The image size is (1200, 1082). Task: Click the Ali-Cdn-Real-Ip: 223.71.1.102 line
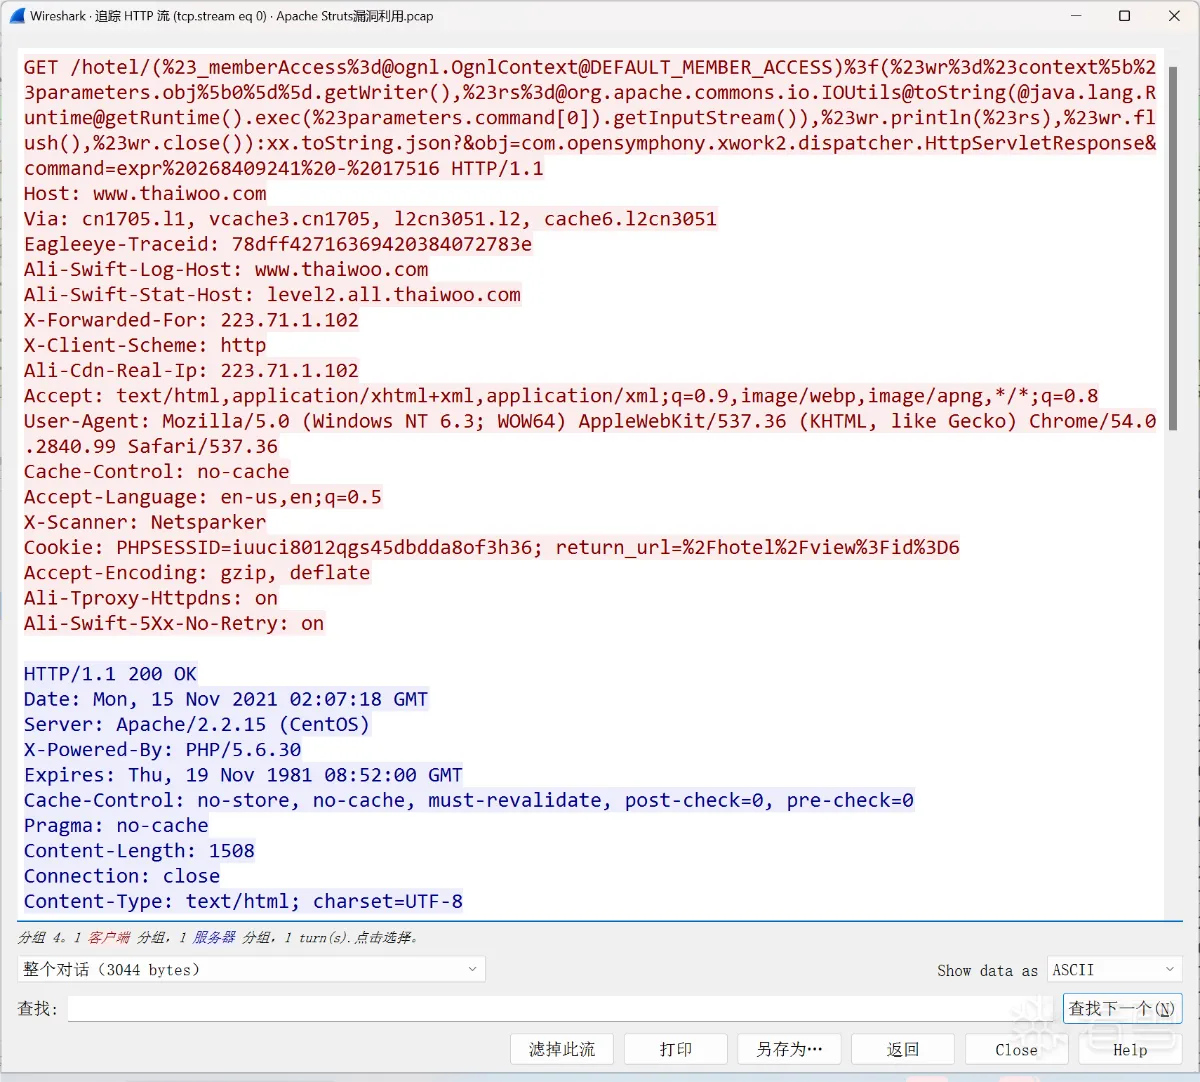191,370
